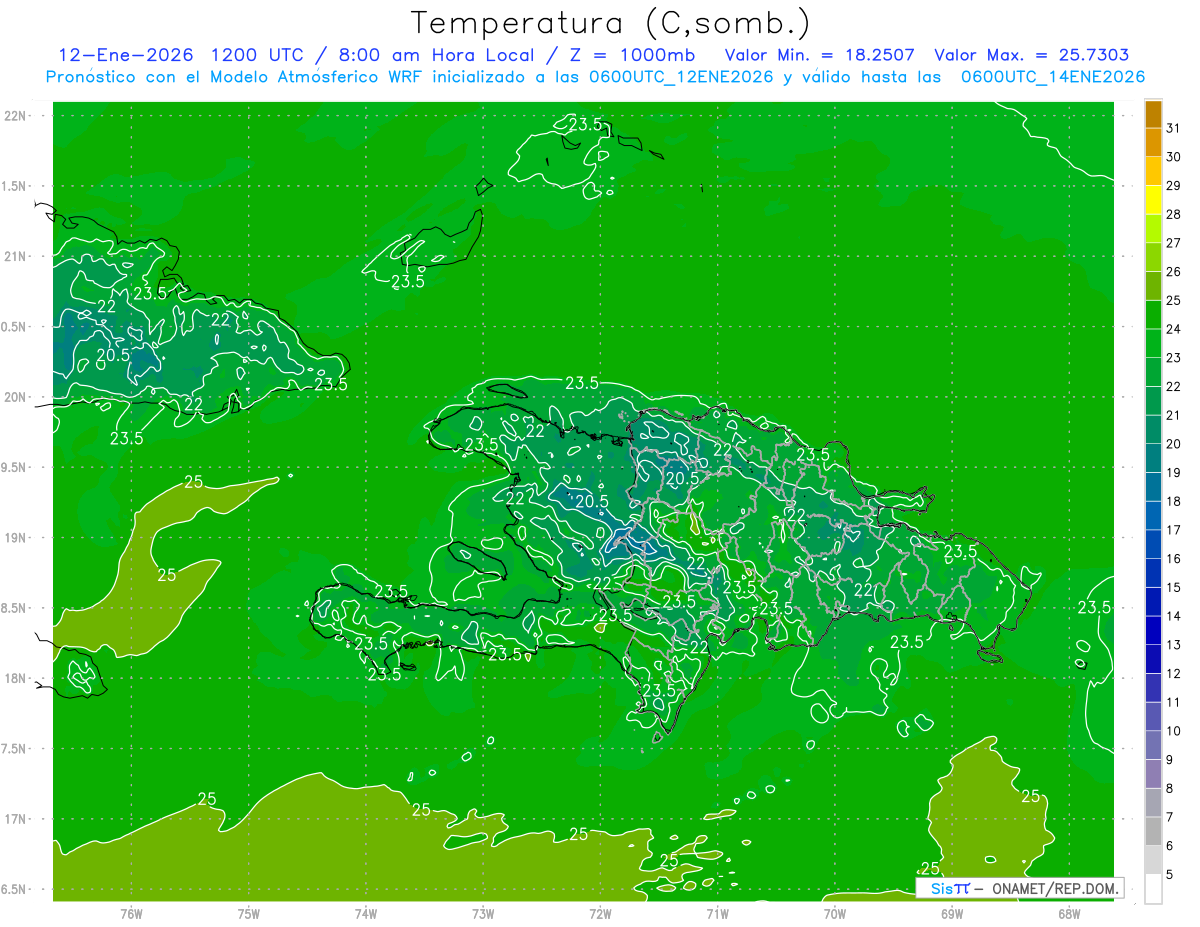The image size is (1200, 927).
Task: Select the green swatch between 24 and 25
Action: click(x=1153, y=315)
